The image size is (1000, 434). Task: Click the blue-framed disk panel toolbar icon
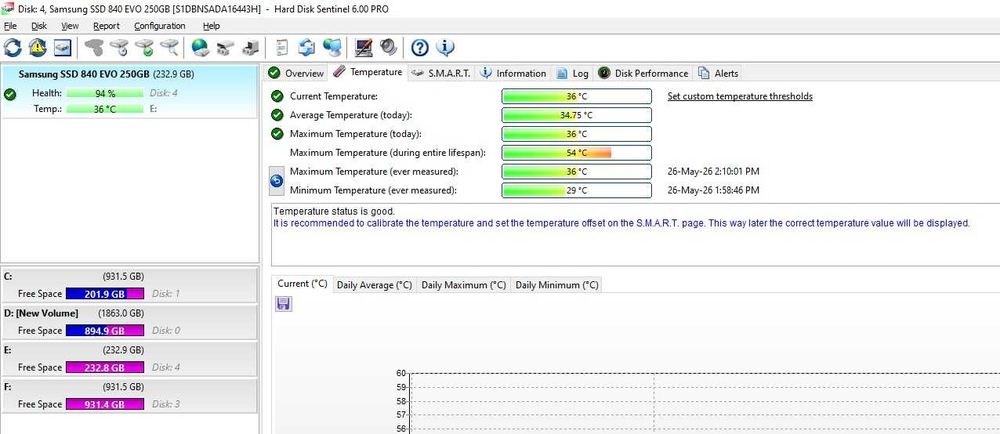[62, 47]
